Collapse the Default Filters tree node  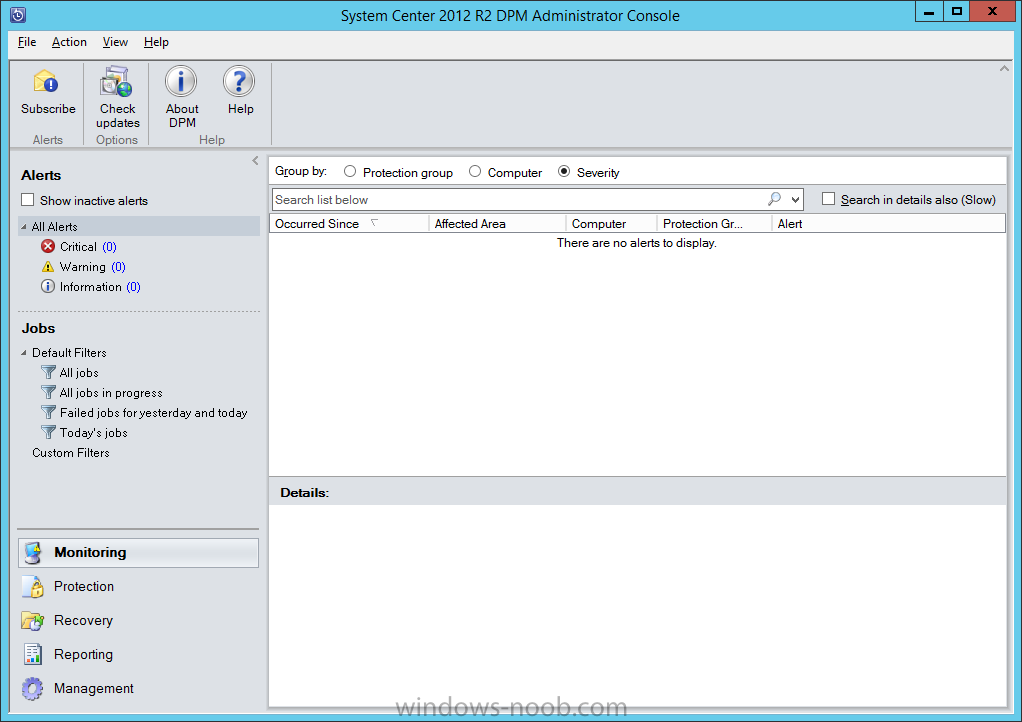pos(24,353)
